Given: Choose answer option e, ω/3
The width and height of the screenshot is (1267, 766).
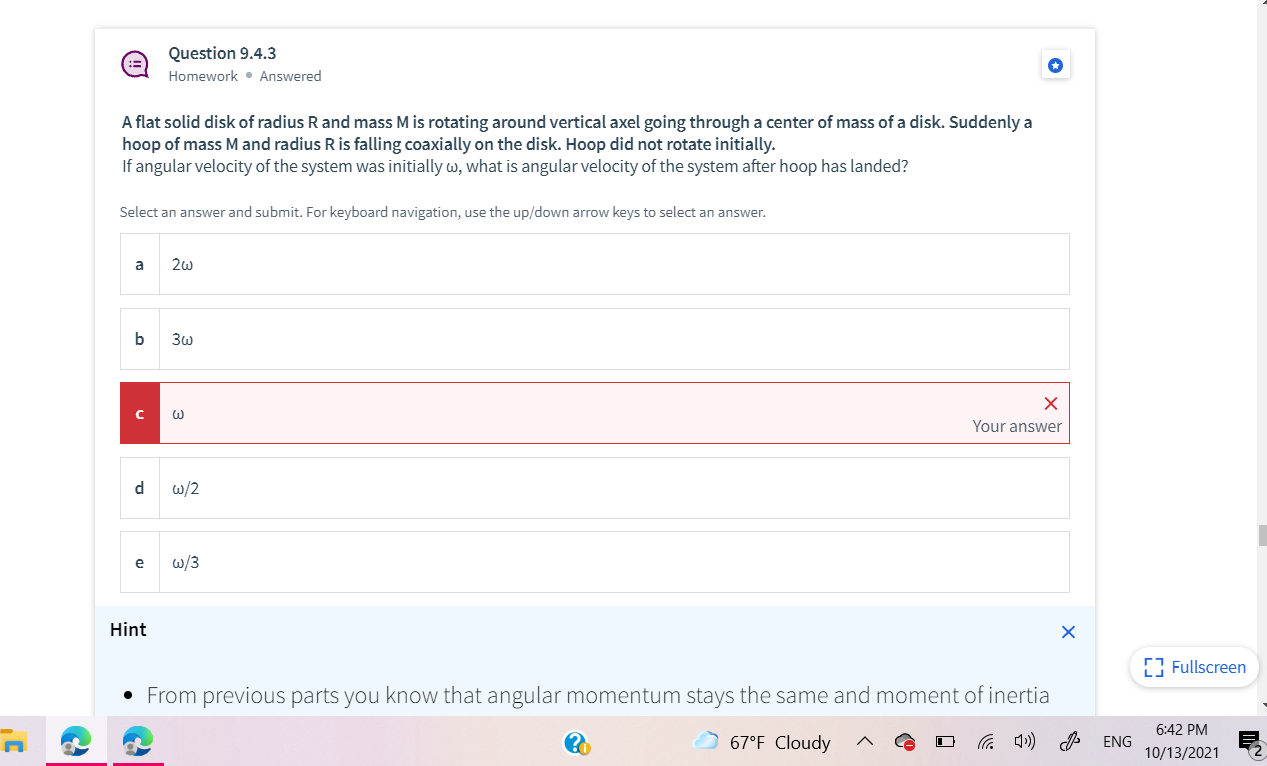Looking at the screenshot, I should coord(594,562).
